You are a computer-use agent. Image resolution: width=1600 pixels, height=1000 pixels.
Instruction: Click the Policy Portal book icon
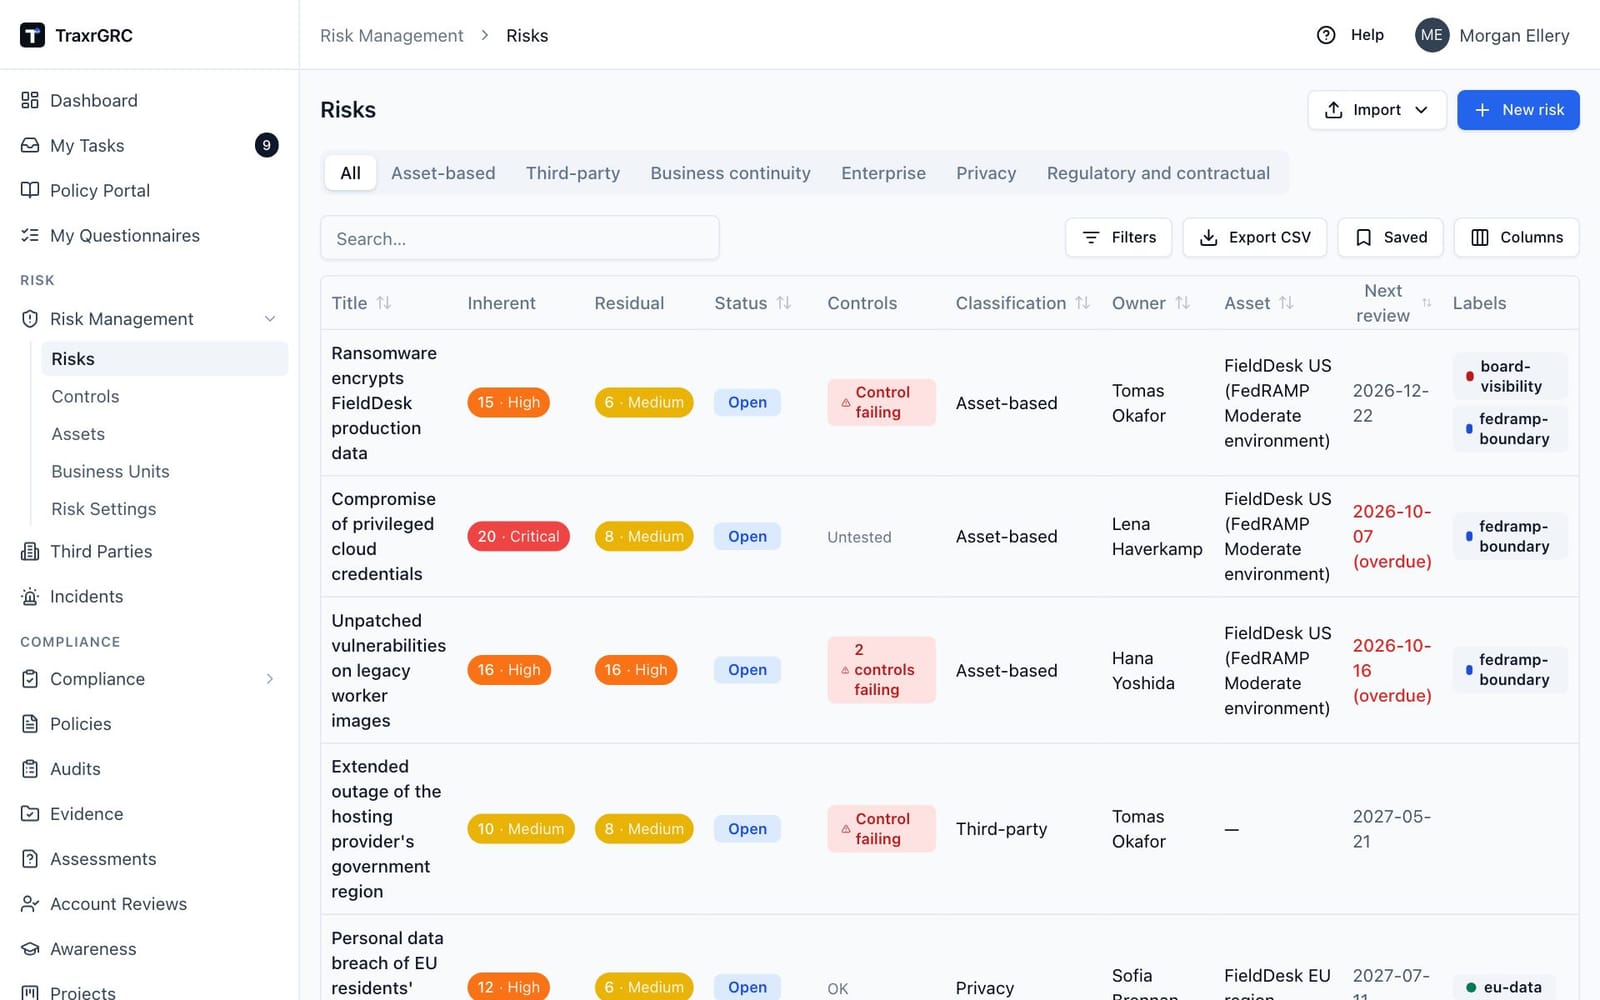(x=30, y=190)
